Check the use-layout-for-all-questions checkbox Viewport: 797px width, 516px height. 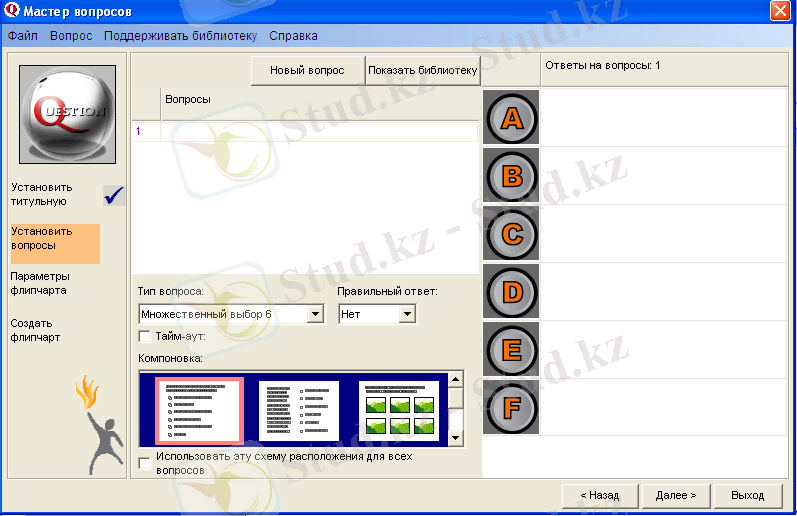(145, 463)
